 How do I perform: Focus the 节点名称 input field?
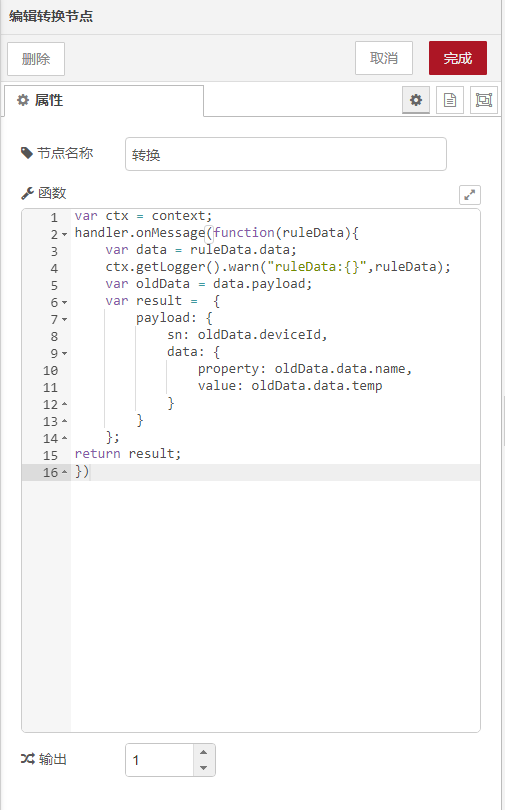click(x=286, y=154)
